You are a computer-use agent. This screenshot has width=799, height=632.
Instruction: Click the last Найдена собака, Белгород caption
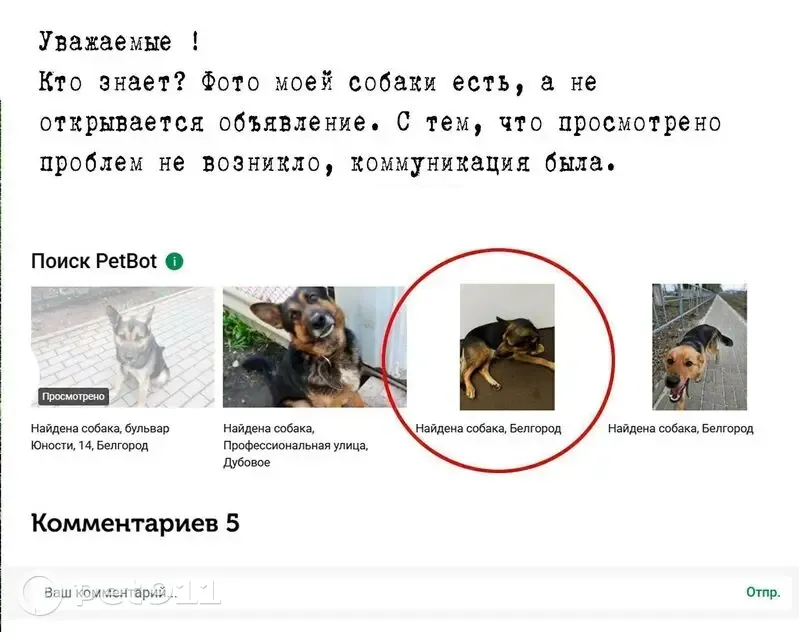[x=680, y=429]
